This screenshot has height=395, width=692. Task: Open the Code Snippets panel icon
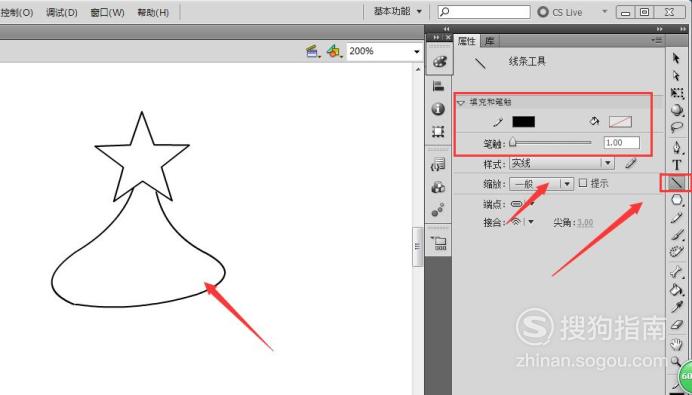pos(439,165)
